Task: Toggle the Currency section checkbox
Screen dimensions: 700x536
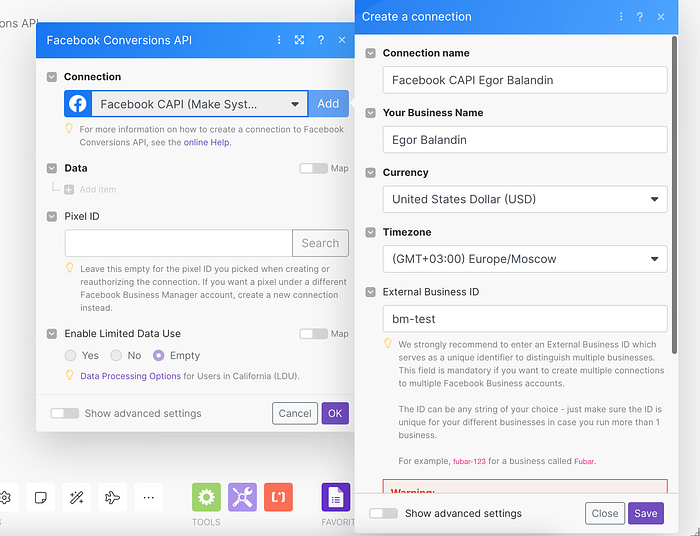Action: click(371, 173)
